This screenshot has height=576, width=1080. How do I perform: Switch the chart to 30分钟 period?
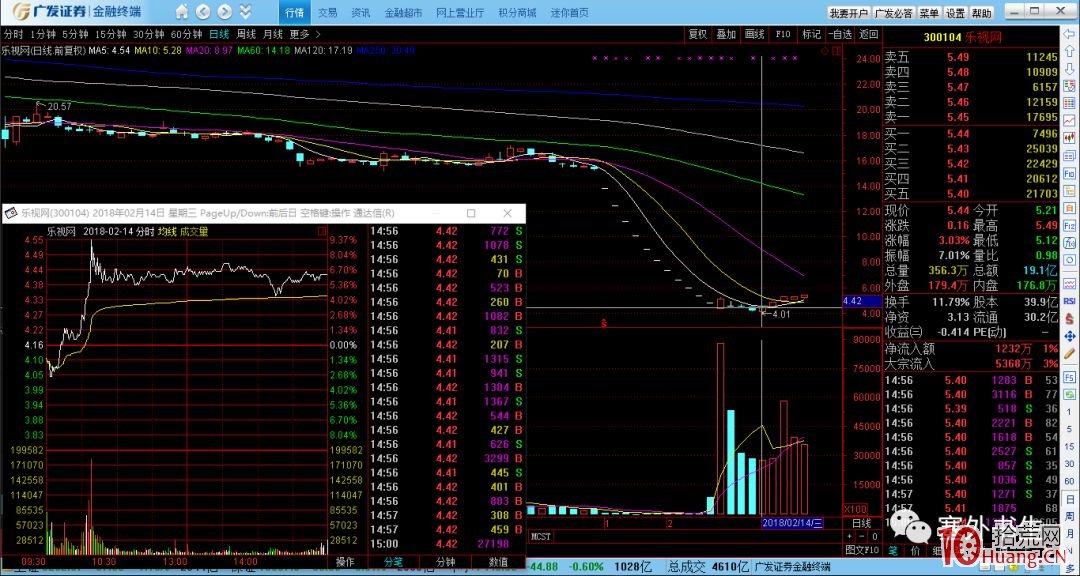148,34
